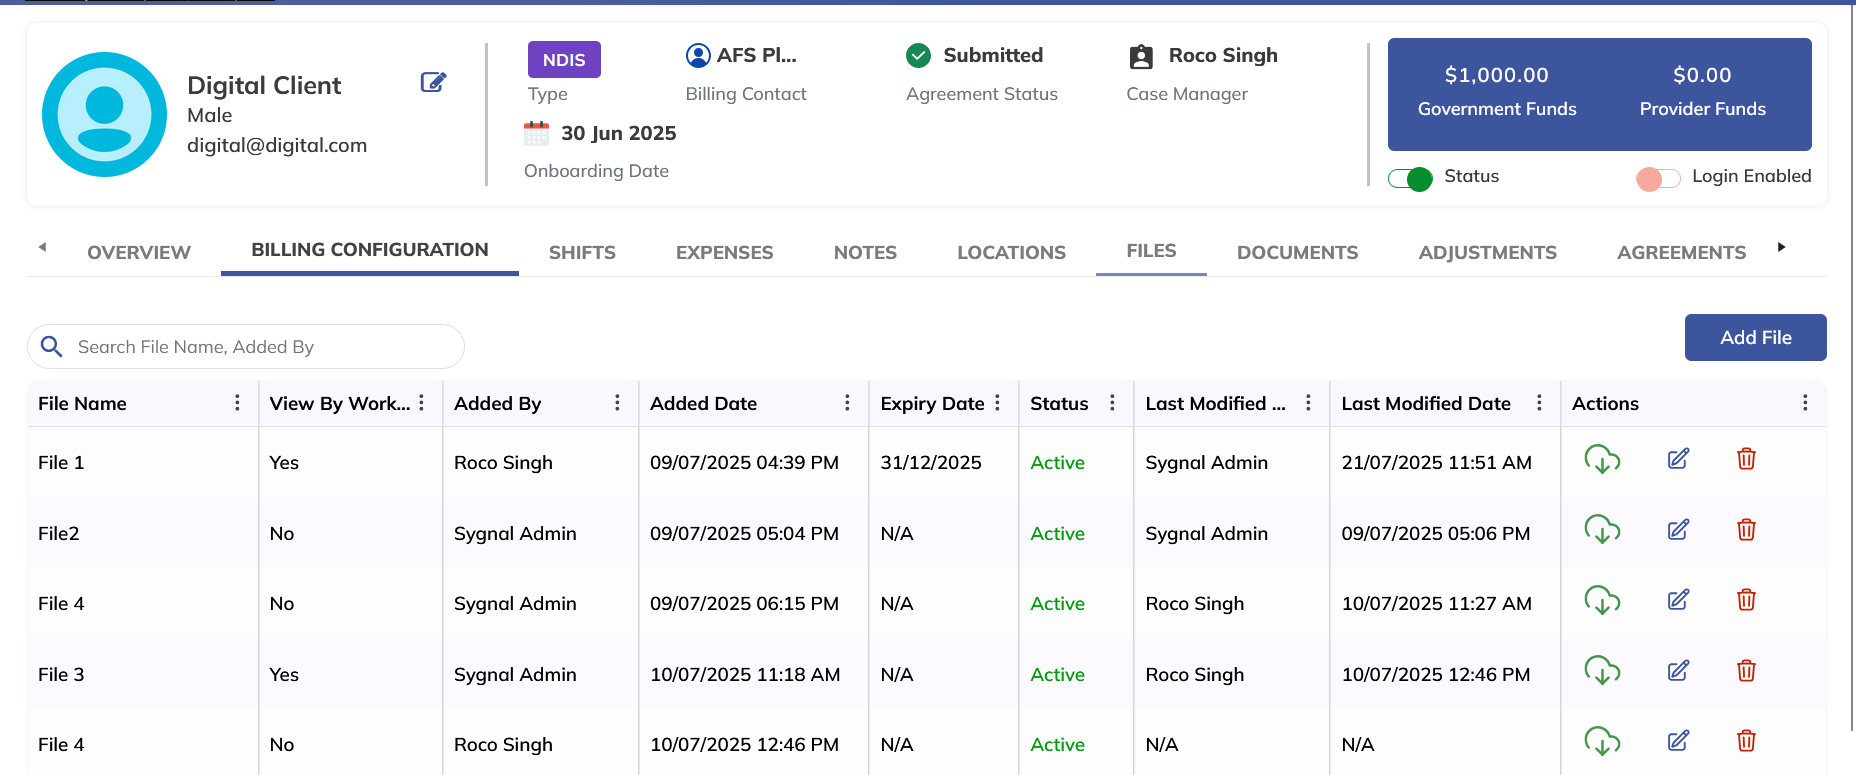Click the Roco Singh case manager link

(1222, 56)
